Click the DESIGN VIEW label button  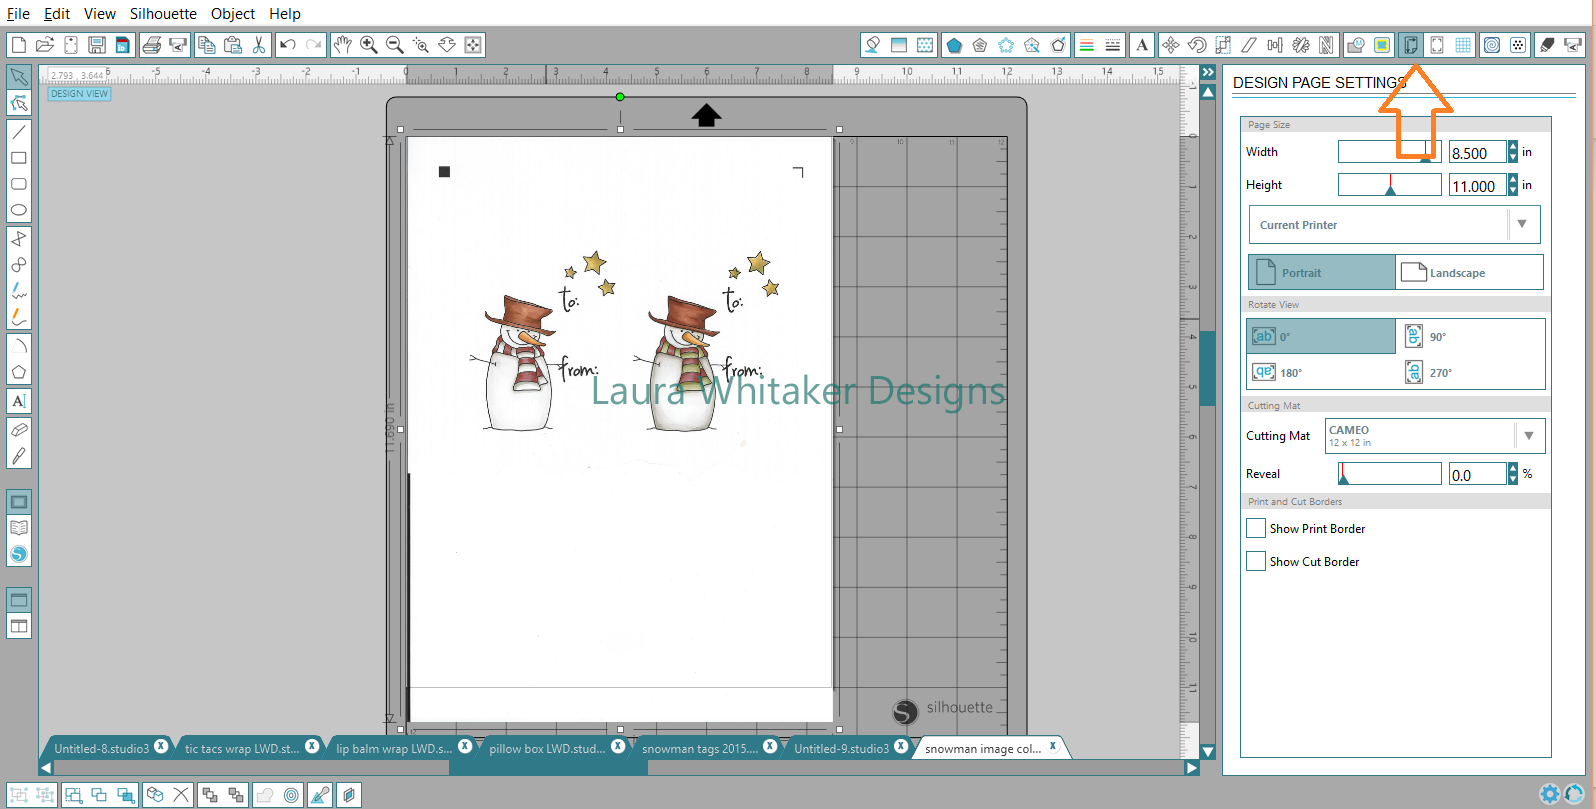tap(79, 94)
